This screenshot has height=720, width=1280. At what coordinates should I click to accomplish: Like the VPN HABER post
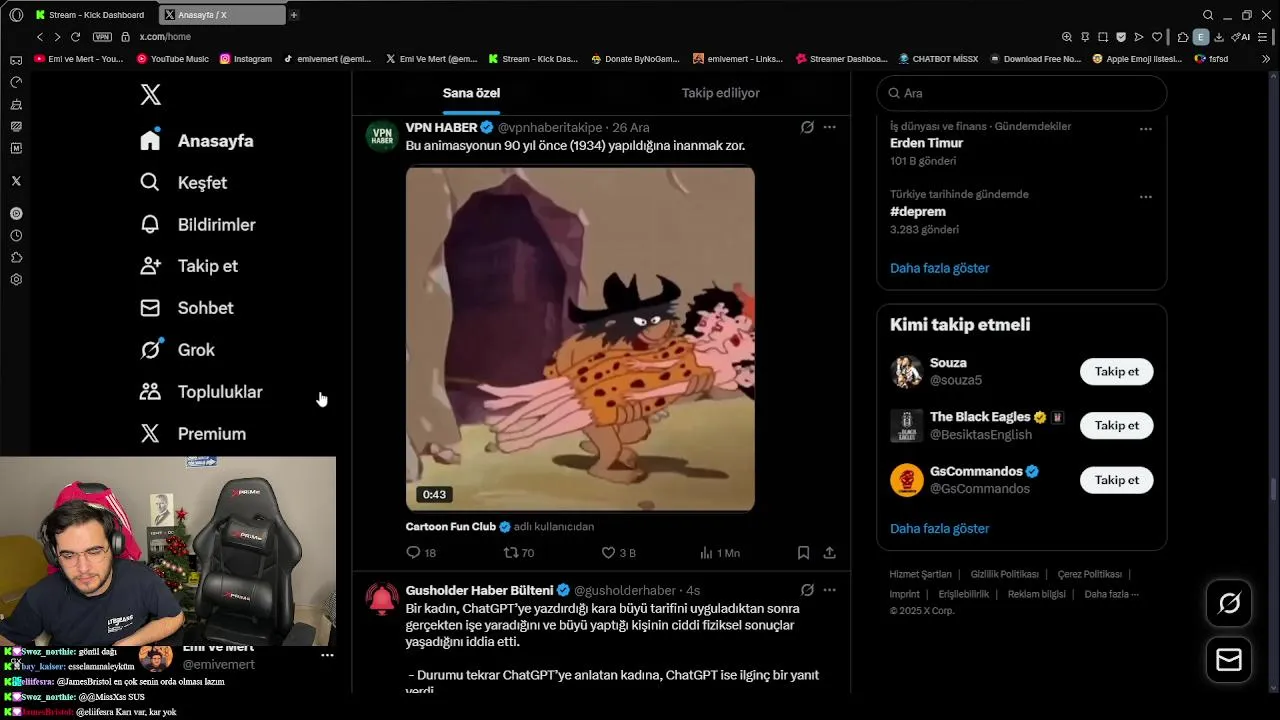[x=618, y=553]
